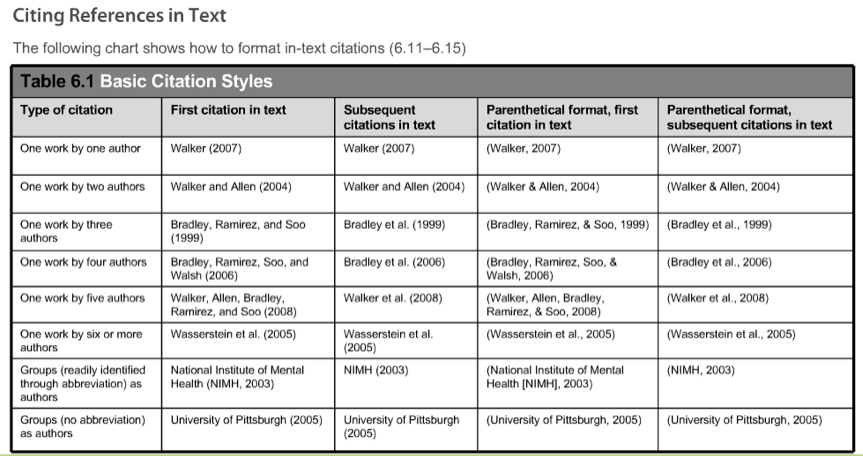Click the 'One work by five authors' row label
This screenshot has height=456, width=863.
(82, 298)
